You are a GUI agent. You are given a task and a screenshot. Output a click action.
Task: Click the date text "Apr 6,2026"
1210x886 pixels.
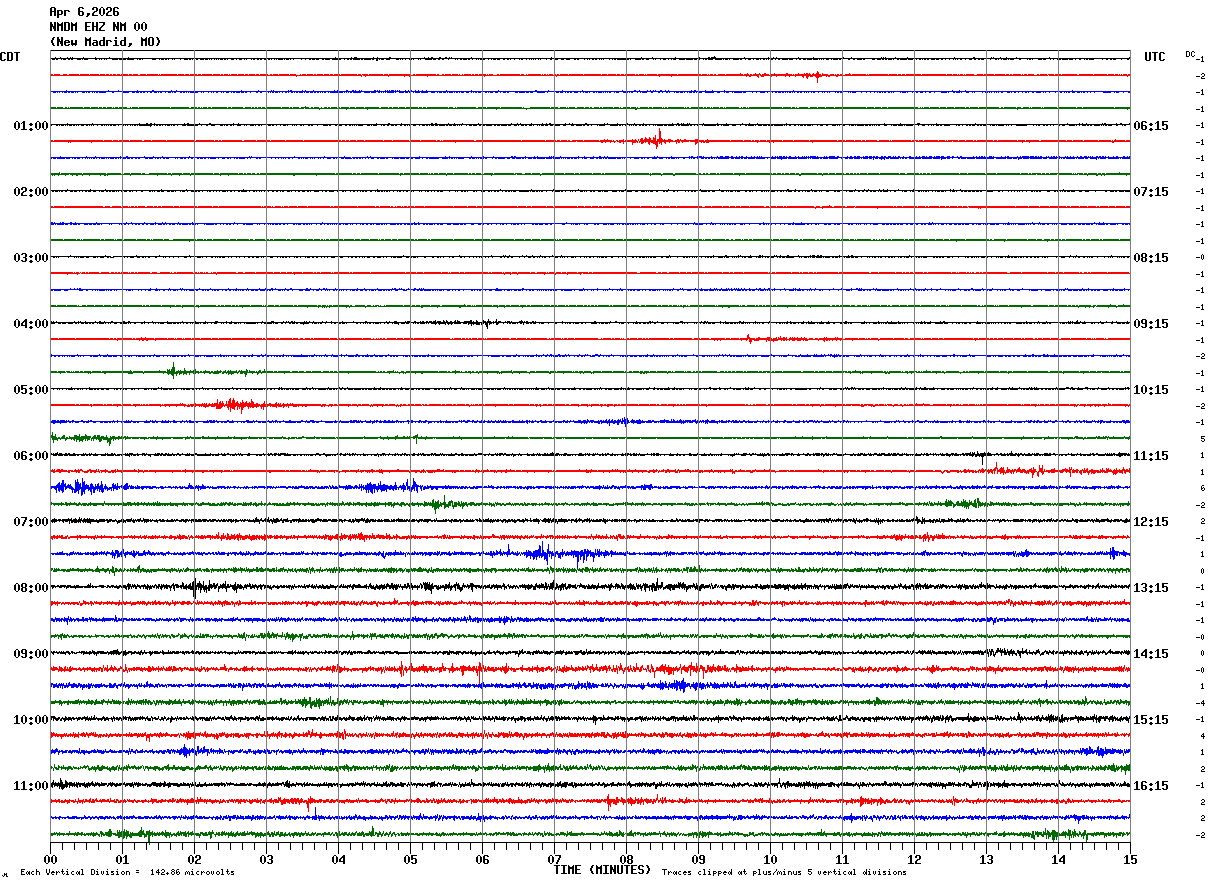(x=84, y=12)
